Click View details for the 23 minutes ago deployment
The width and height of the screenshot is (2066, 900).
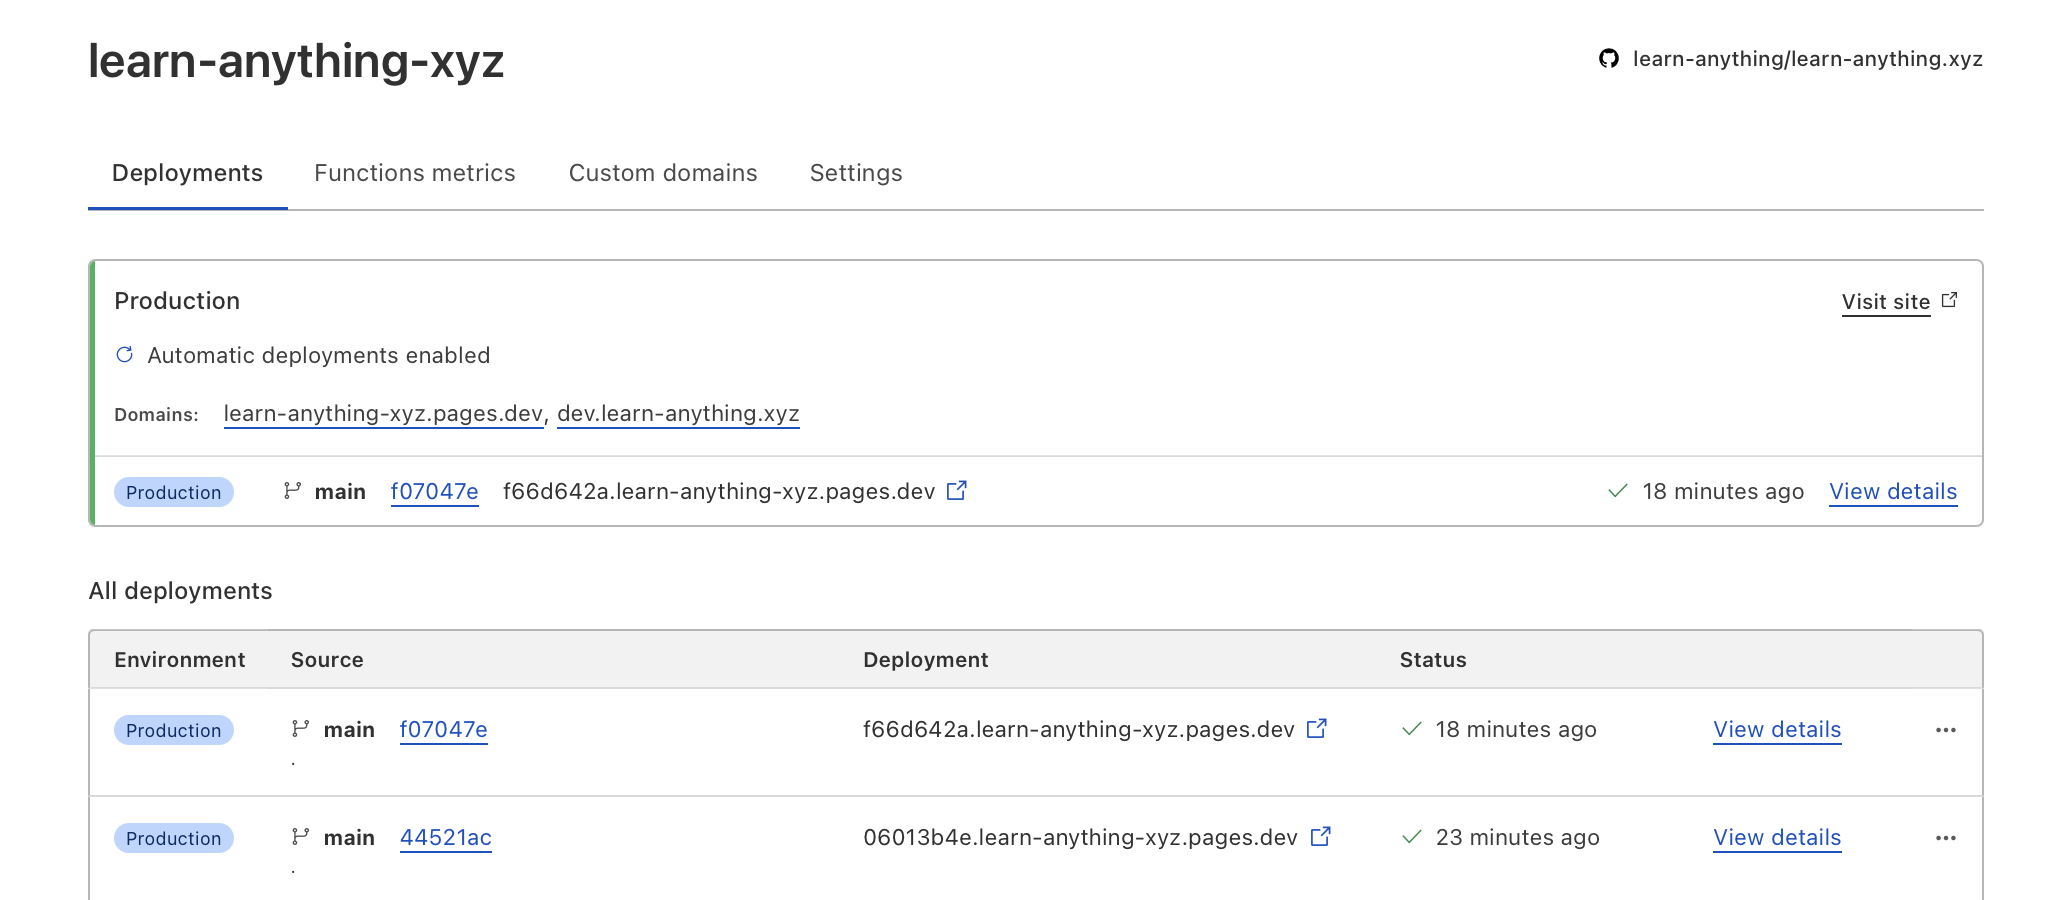(x=1777, y=838)
